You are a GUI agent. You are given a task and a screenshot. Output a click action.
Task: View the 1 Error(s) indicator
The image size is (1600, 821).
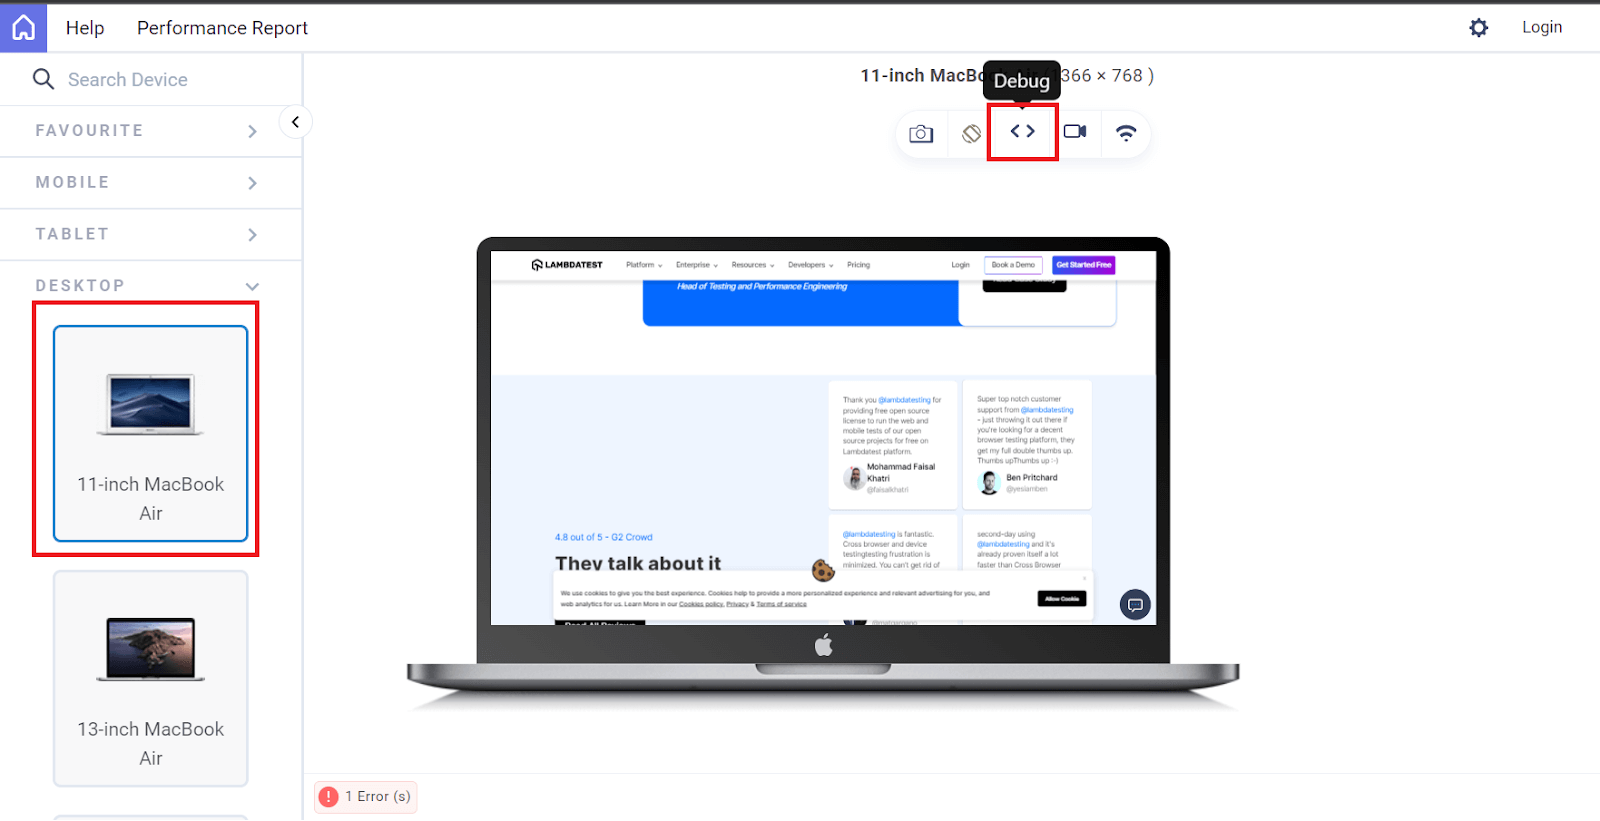point(366,797)
